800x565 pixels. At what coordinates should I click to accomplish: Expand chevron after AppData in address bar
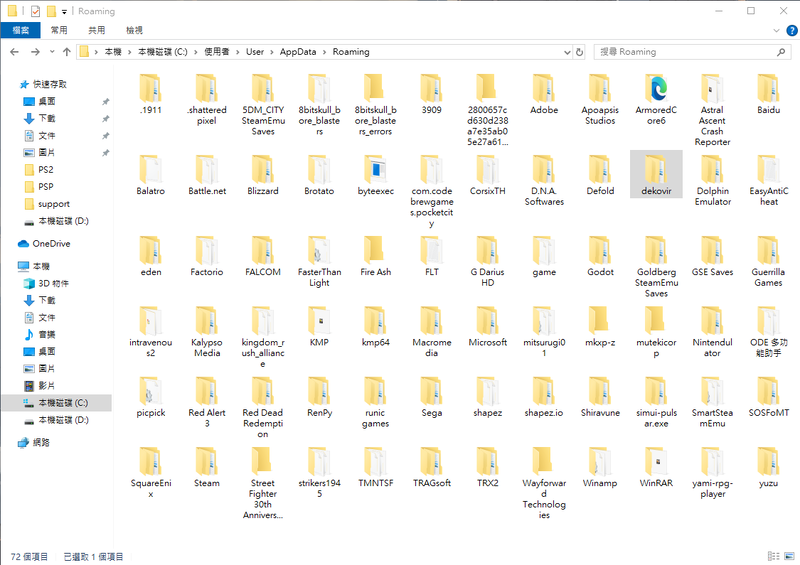point(324,52)
